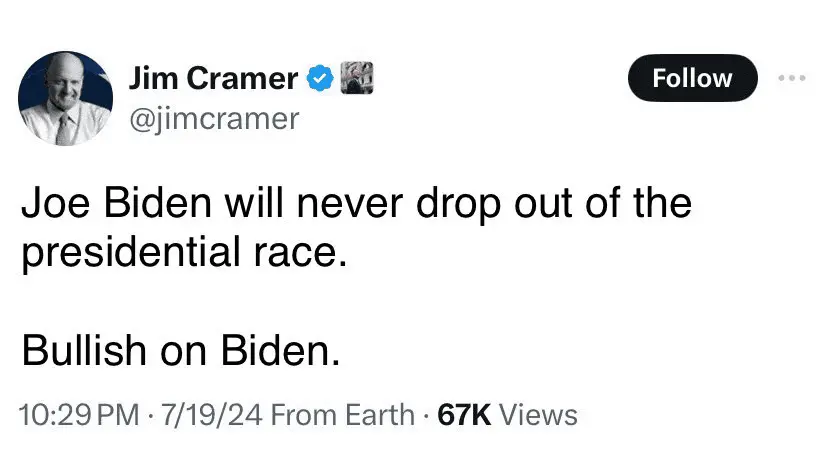
Task: Click the small affiliation badge image
Action: [x=357, y=77]
